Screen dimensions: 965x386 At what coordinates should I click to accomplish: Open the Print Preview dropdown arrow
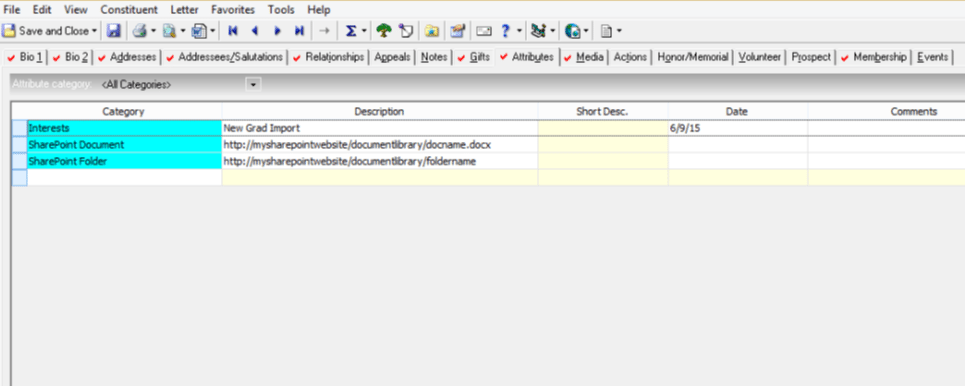[x=182, y=31]
